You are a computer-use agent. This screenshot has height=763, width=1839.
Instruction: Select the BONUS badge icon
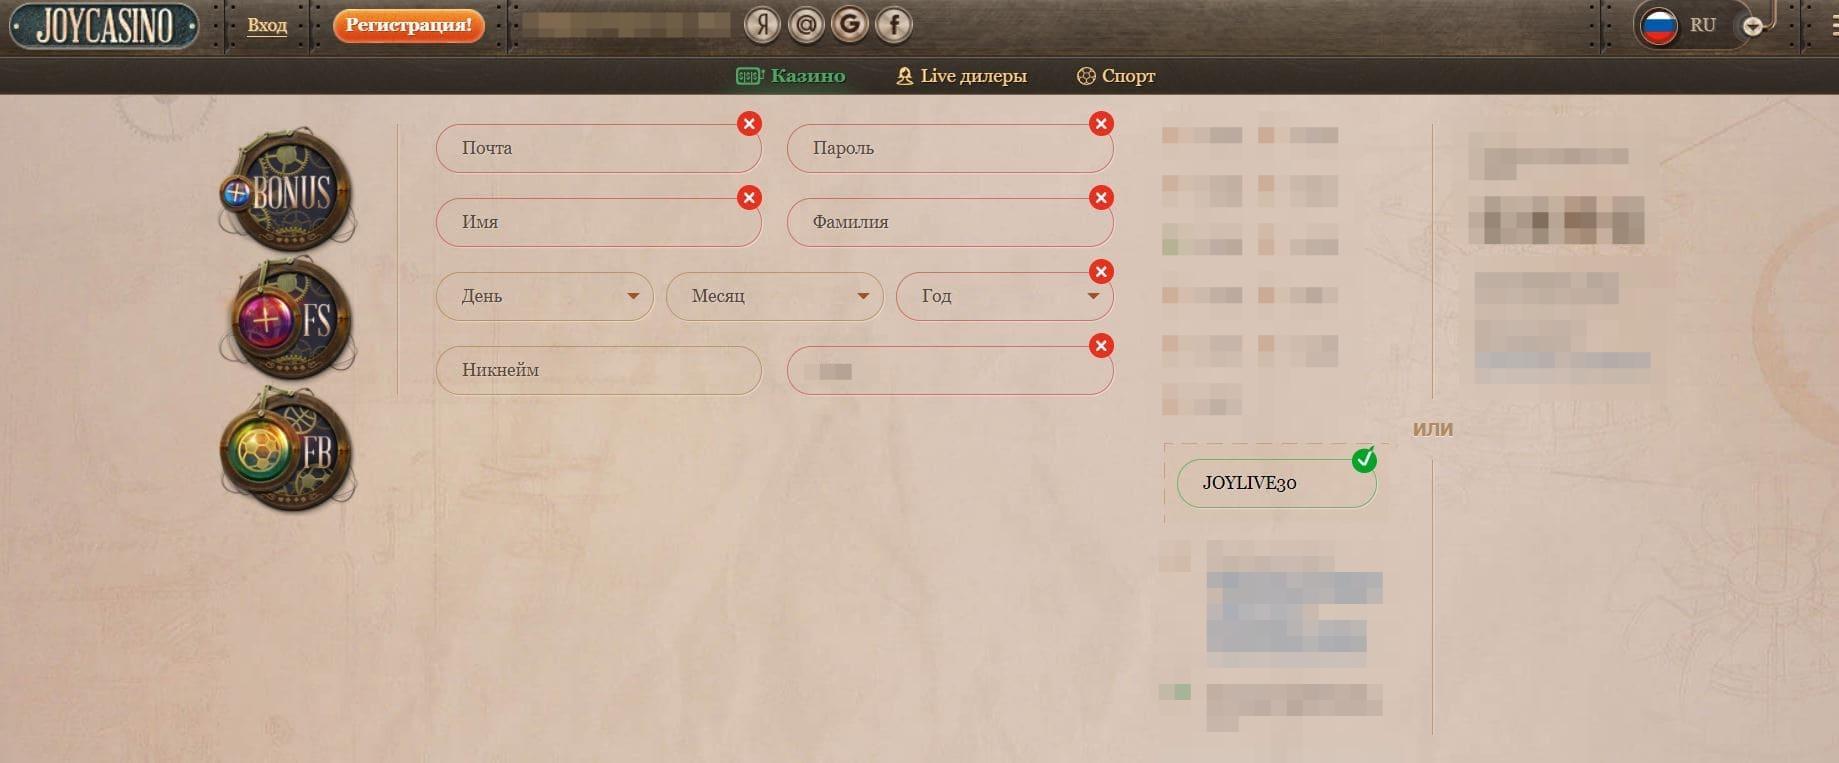(288, 190)
